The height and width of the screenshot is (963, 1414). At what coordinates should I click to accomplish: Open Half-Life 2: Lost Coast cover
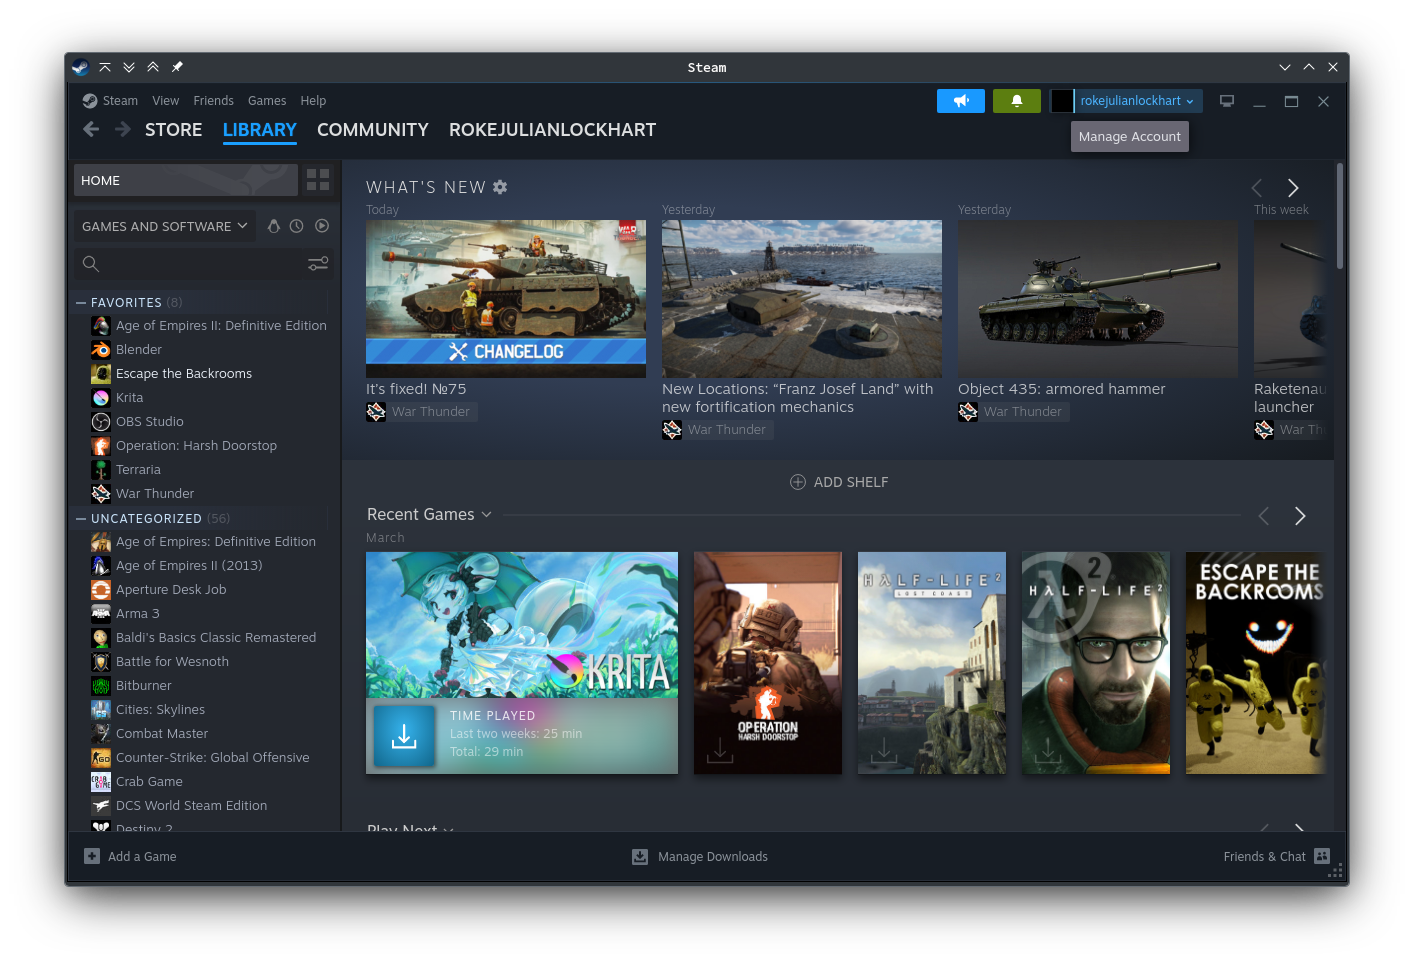pos(932,663)
